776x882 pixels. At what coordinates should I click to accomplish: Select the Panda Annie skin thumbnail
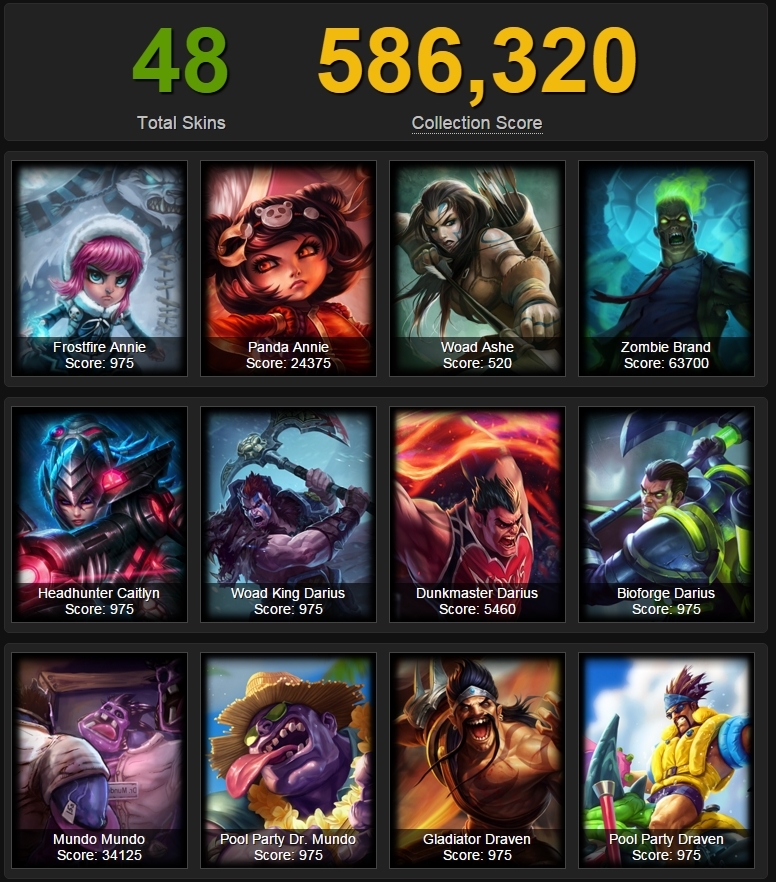pyautogui.click(x=288, y=268)
